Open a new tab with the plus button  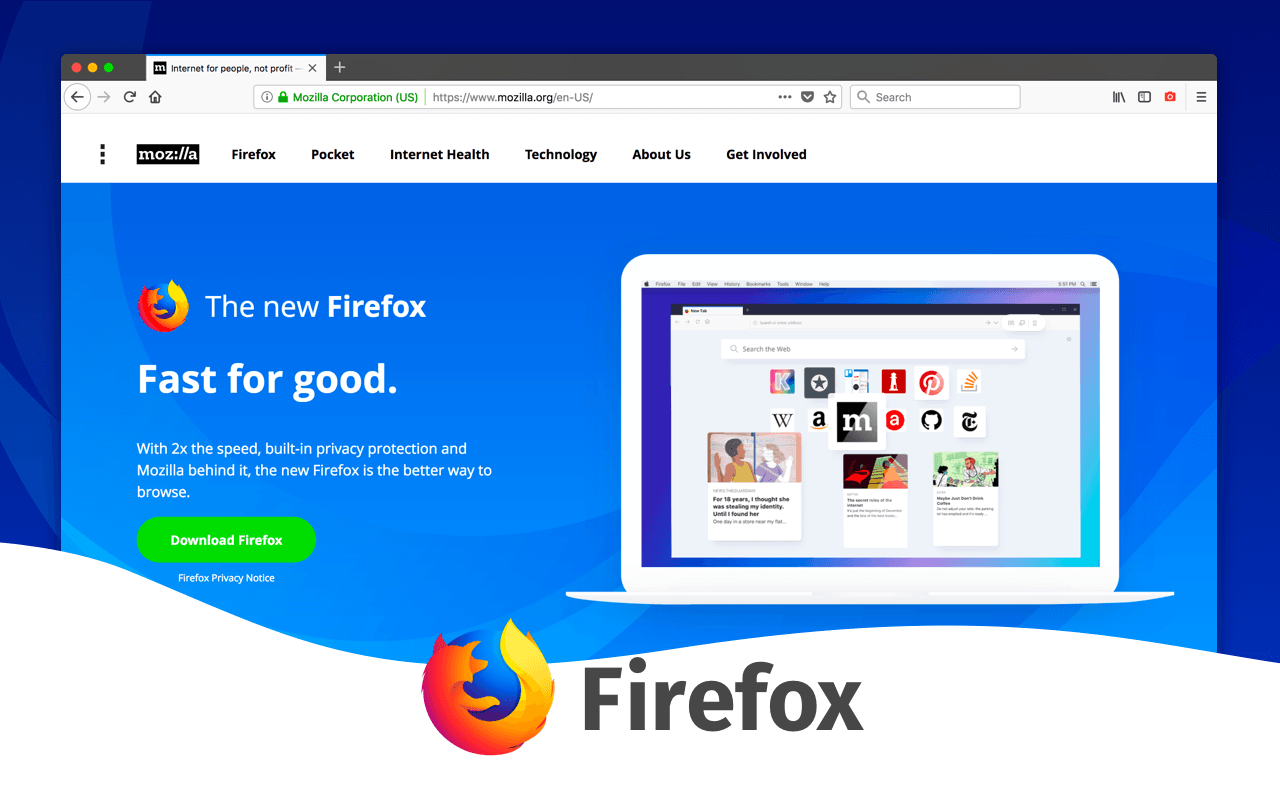pos(339,67)
